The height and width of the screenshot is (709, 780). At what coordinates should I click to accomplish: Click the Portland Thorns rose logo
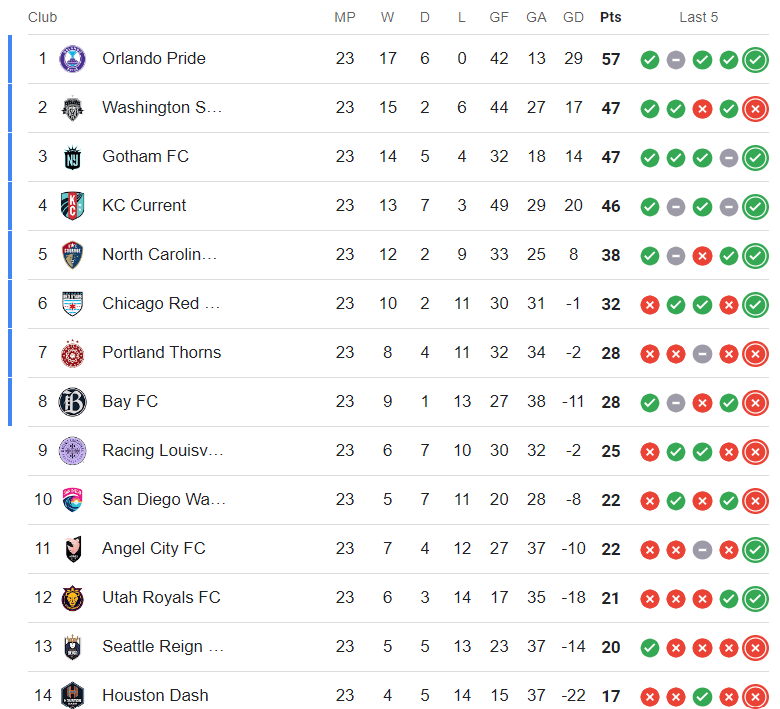click(73, 353)
